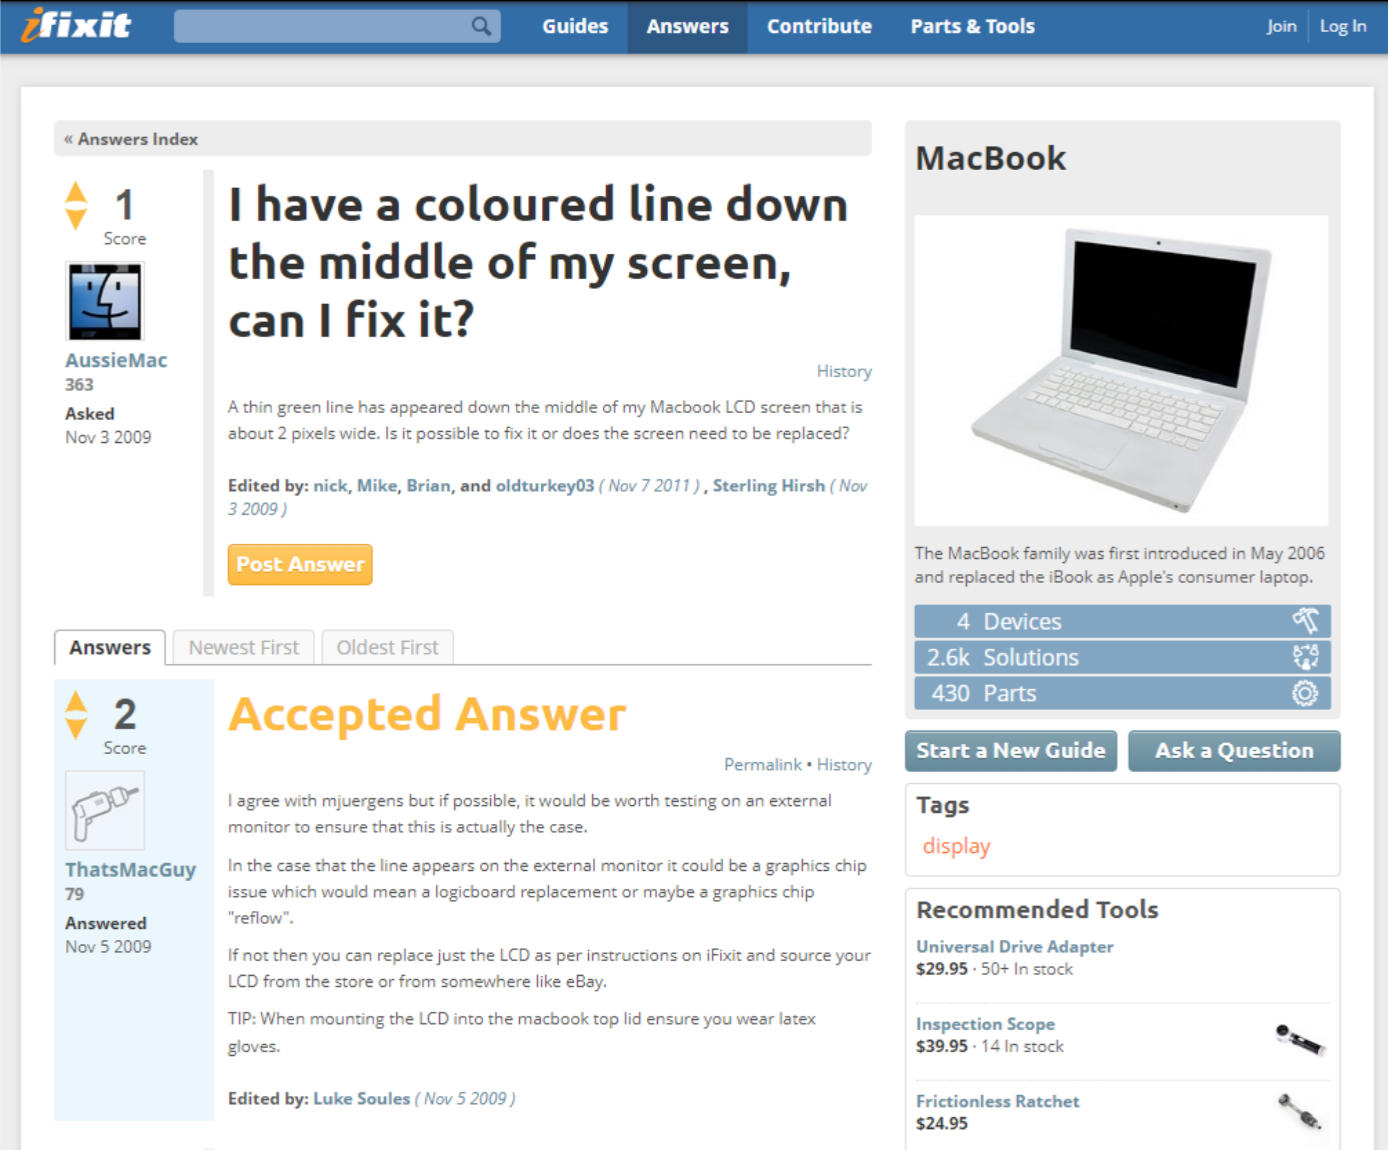This screenshot has width=1389, height=1150.
Task: Downvote the accepted answer
Action: coord(76,728)
